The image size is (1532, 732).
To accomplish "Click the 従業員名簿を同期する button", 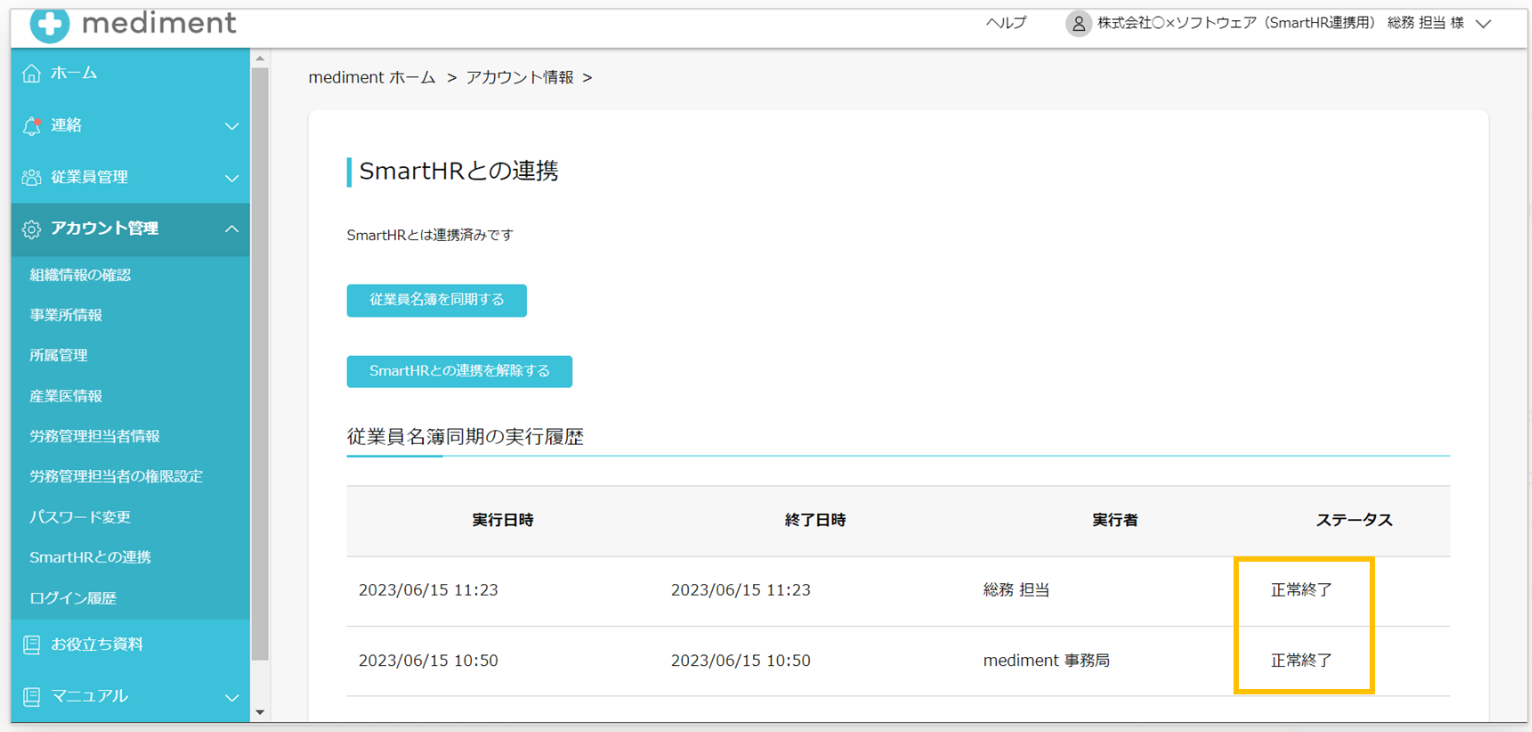I will [x=437, y=300].
